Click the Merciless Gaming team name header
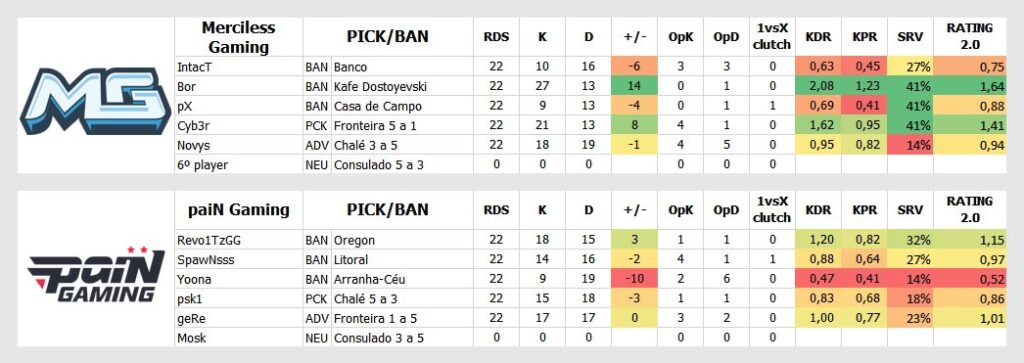The width and height of the screenshot is (1024, 363). (x=238, y=37)
